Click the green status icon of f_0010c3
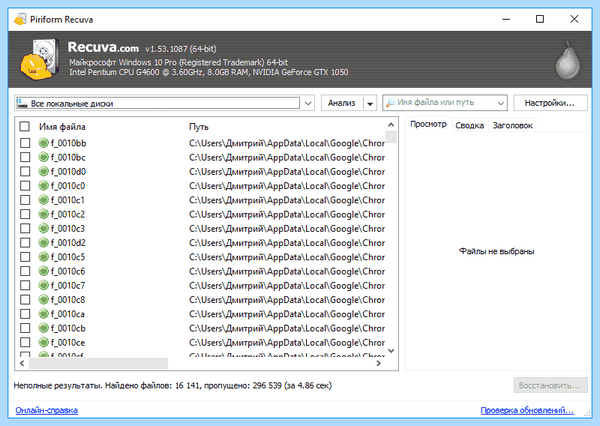Image resolution: width=600 pixels, height=426 pixels. click(x=44, y=229)
